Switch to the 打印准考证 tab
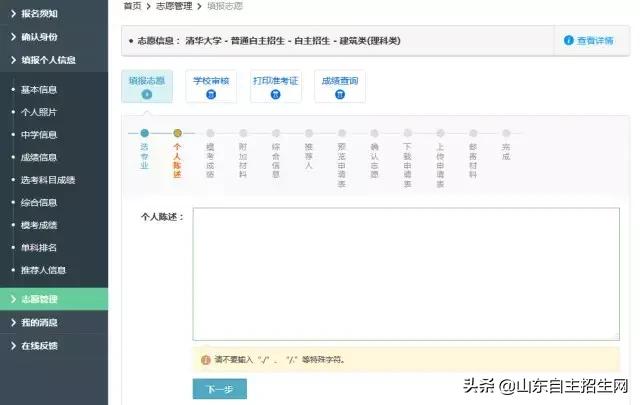640x405 pixels. point(276,86)
